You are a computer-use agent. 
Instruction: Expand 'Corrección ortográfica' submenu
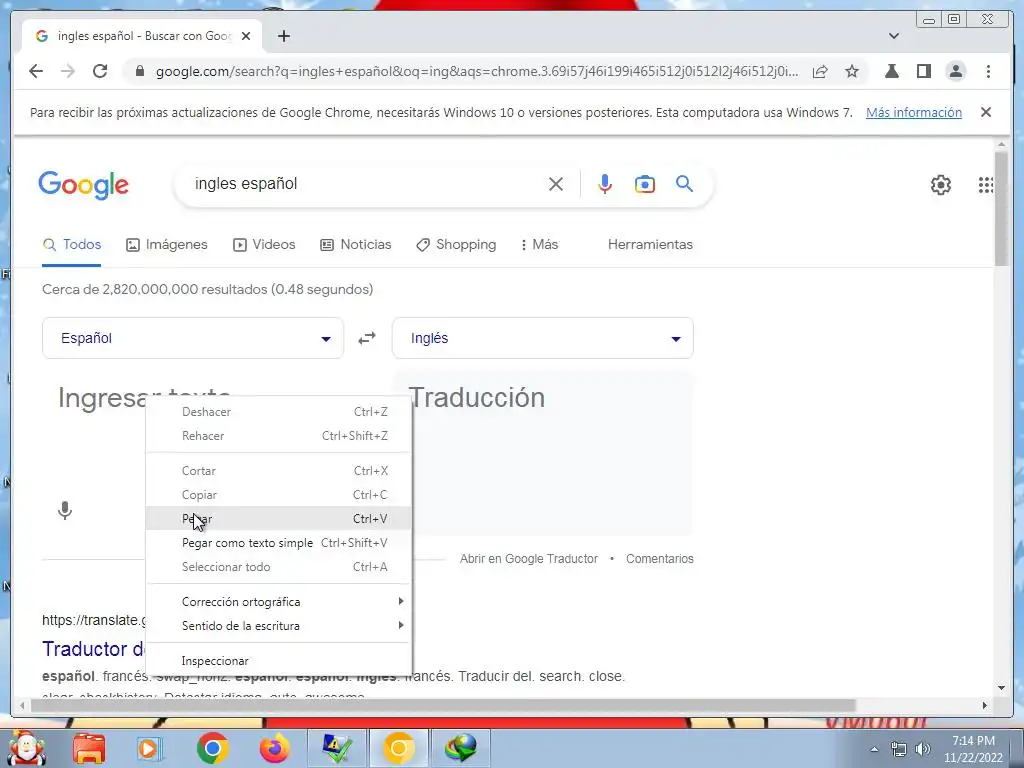point(279,601)
